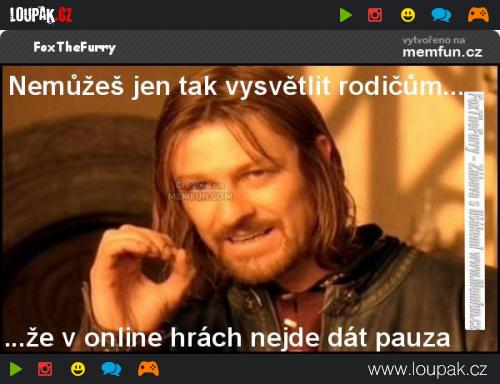Click the '...že v online hrách nejde dát pauza' caption

(x=228, y=338)
